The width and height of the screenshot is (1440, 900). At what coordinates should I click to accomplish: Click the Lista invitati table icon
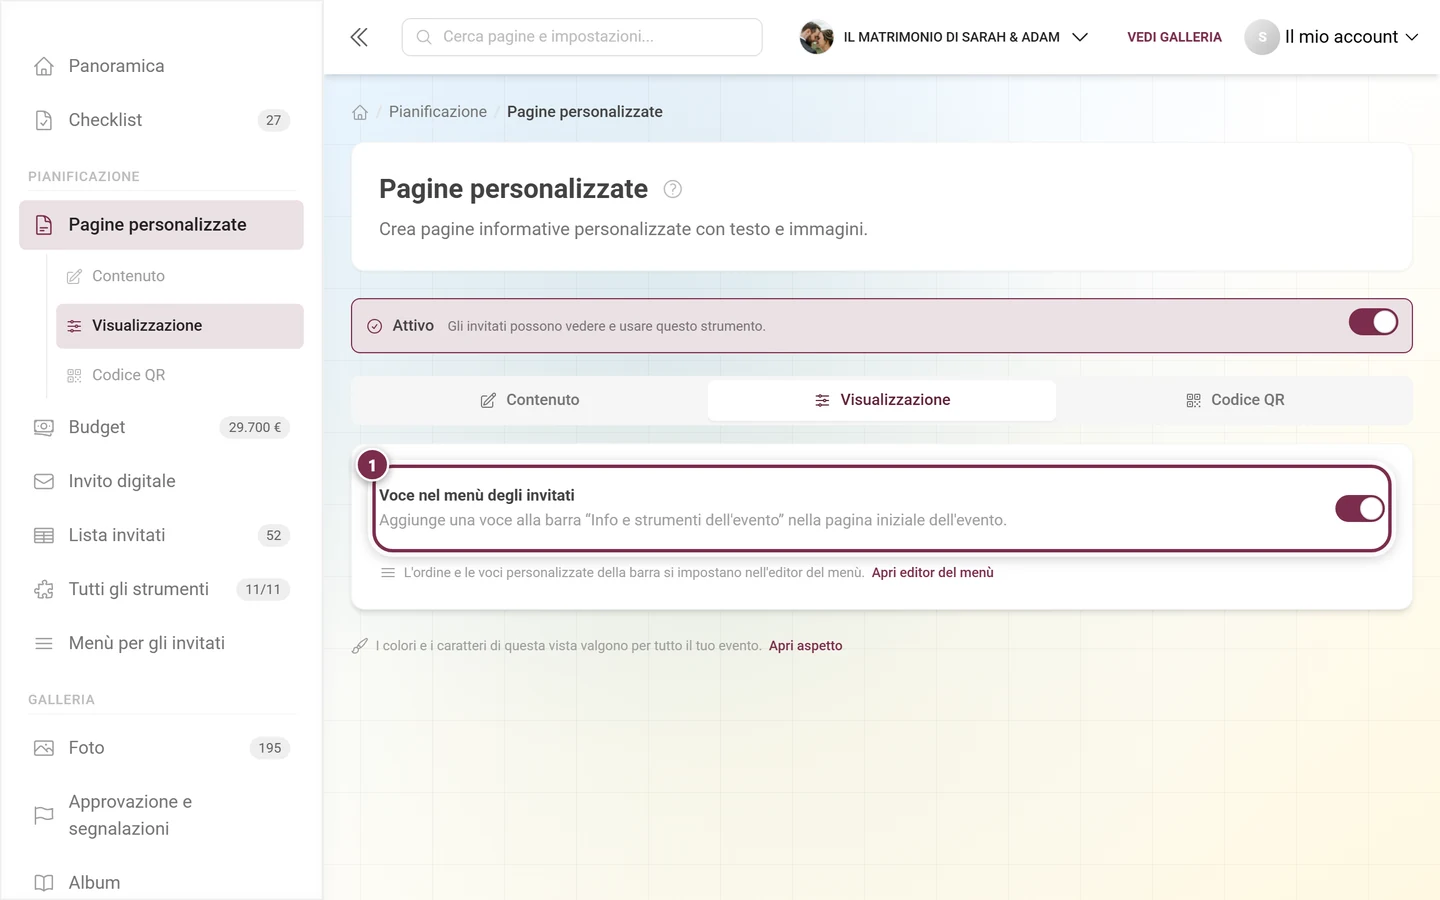tap(44, 535)
